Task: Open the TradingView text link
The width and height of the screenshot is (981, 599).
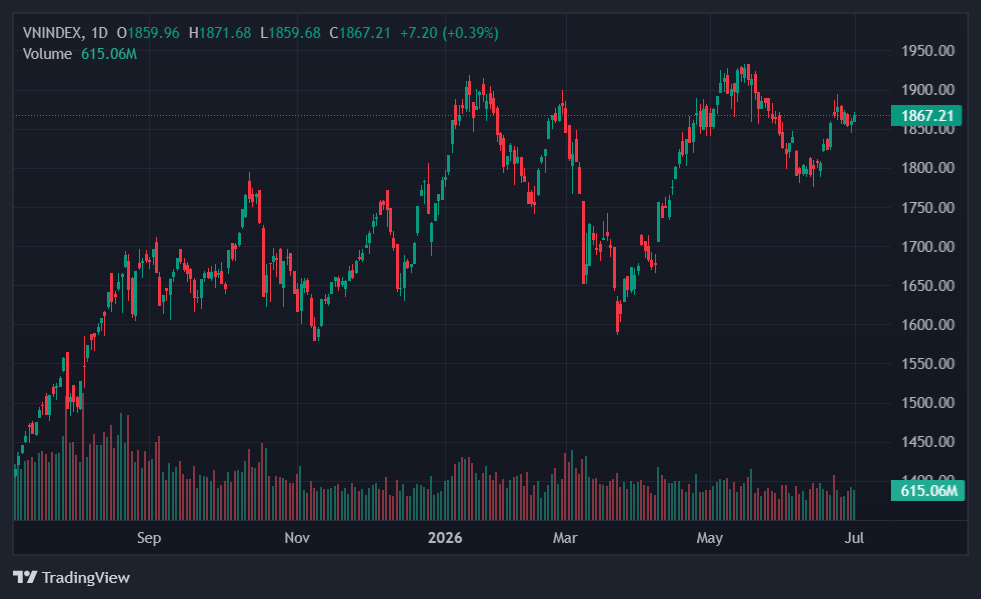Action: point(86,577)
